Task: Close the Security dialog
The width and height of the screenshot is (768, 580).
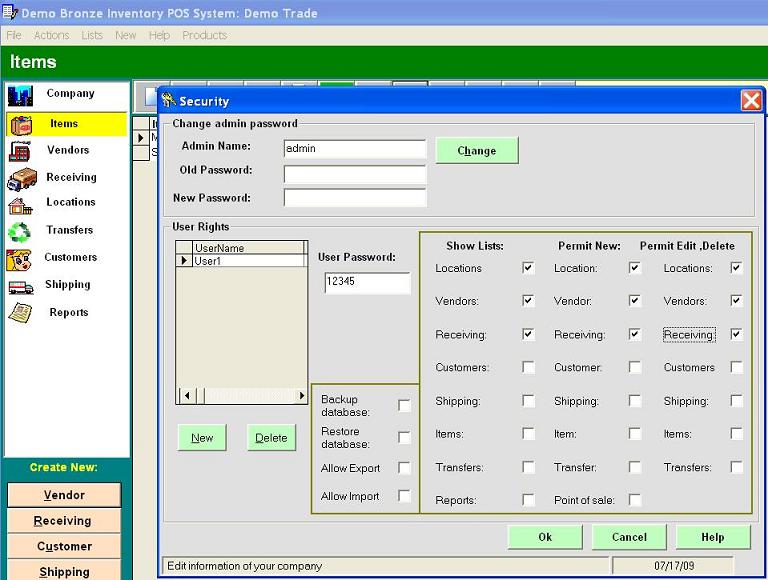Action: point(751,101)
